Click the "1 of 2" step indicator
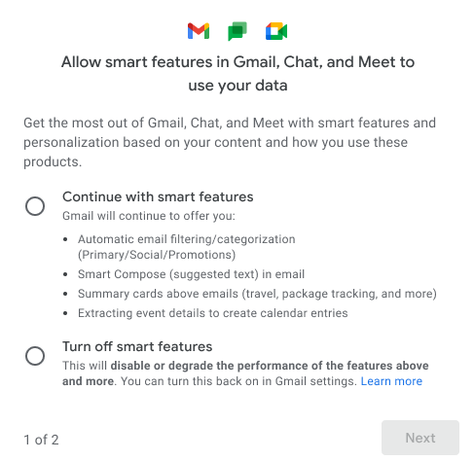 click(x=41, y=440)
